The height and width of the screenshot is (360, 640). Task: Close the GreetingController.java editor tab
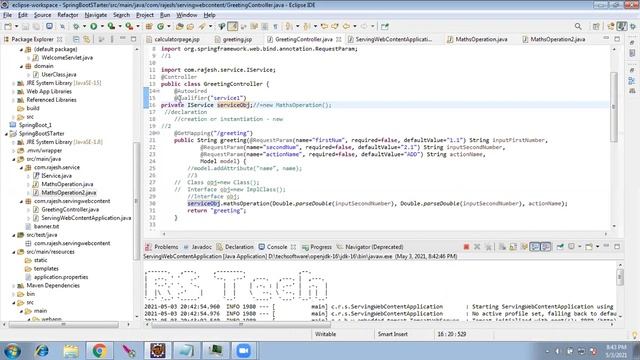(338, 39)
